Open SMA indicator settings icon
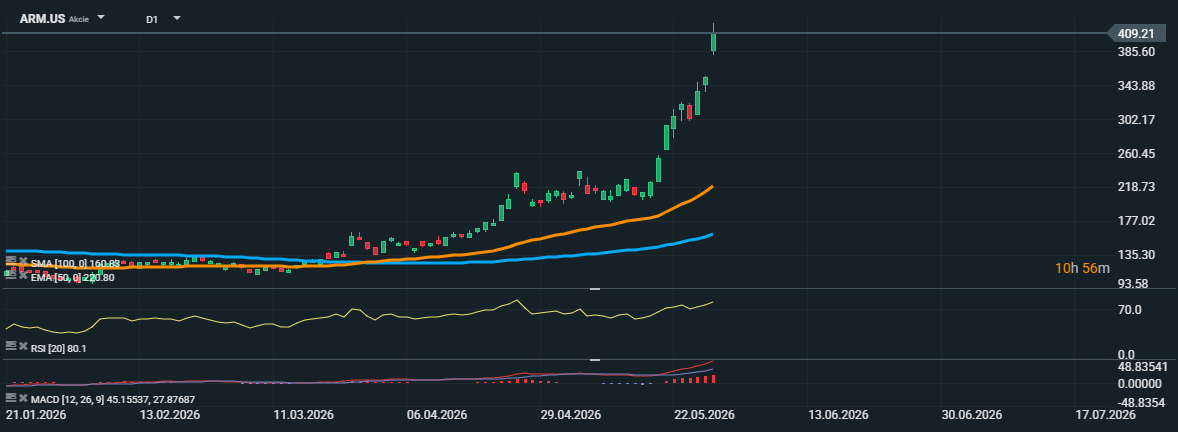Screen dimensions: 1178x432 11,261
